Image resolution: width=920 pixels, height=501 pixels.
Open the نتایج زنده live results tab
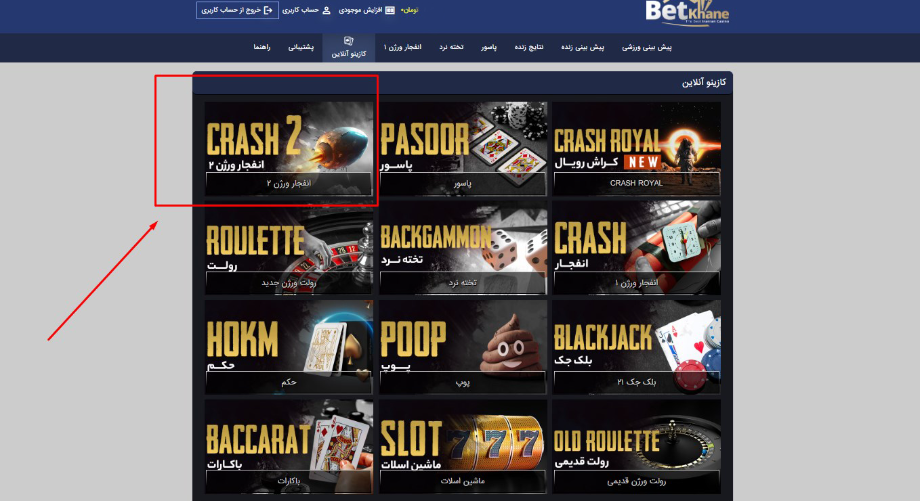click(529, 47)
